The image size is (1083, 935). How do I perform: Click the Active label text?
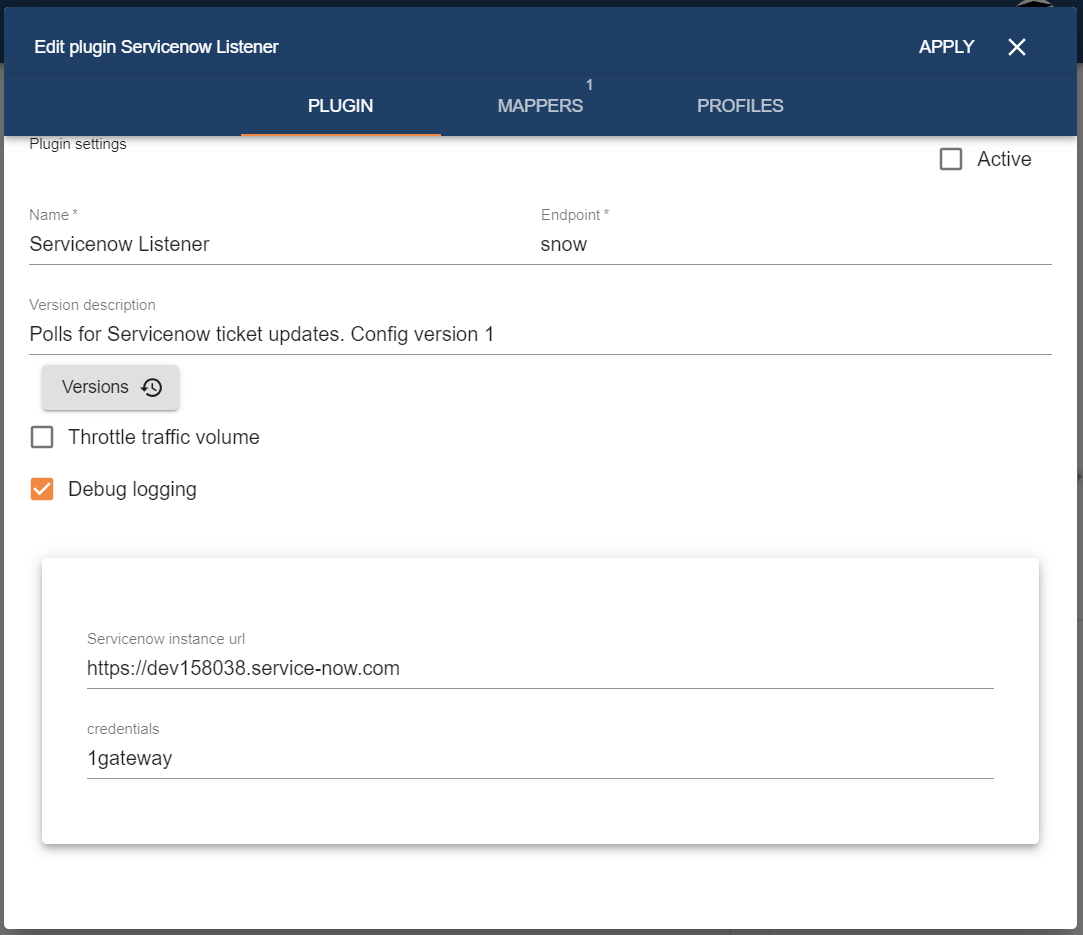[x=1004, y=159]
